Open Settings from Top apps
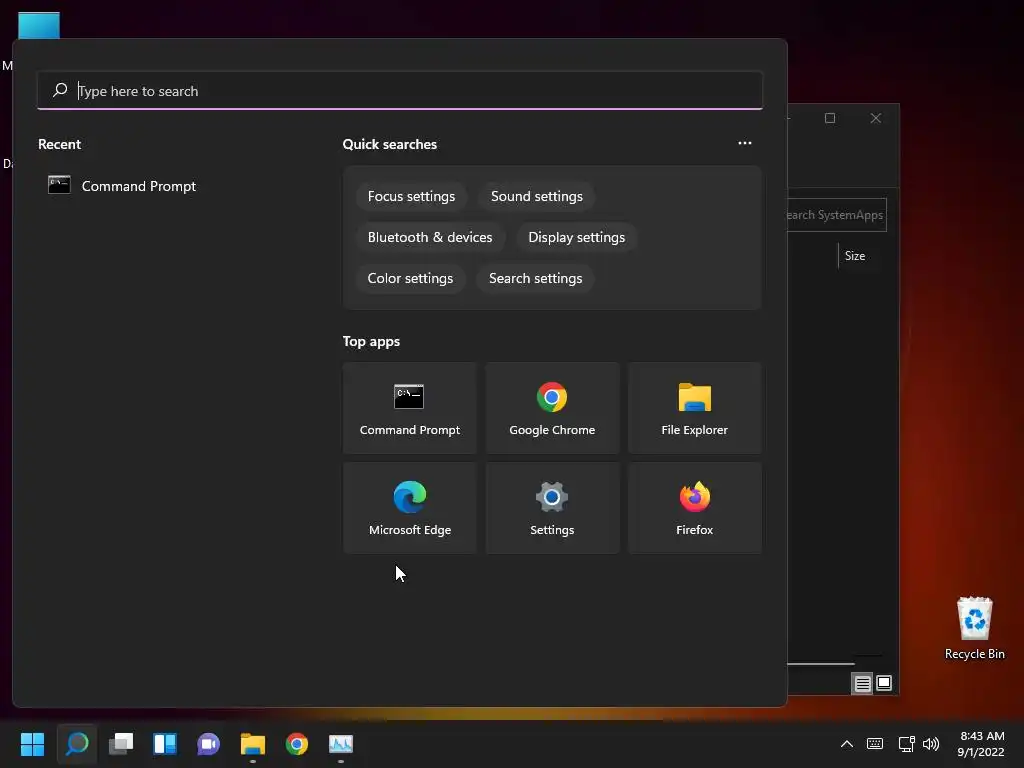 (x=552, y=508)
